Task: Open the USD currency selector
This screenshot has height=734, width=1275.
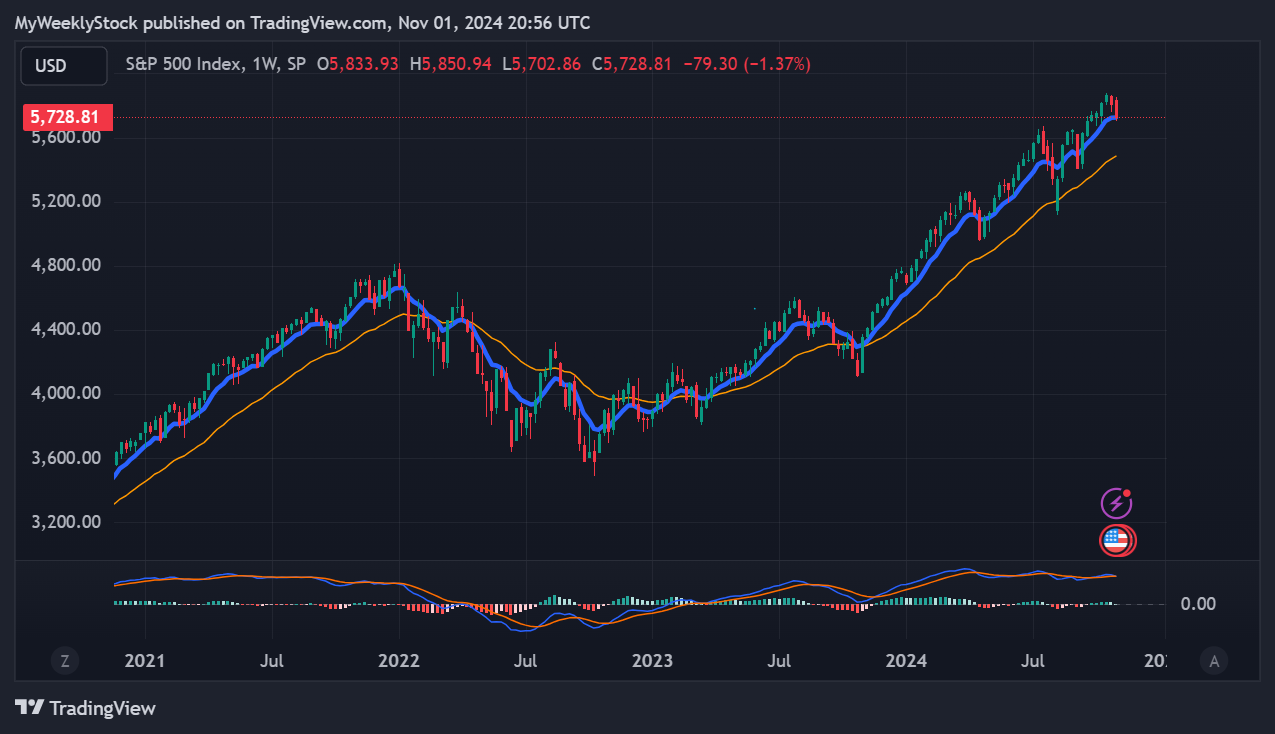Action: (64, 66)
